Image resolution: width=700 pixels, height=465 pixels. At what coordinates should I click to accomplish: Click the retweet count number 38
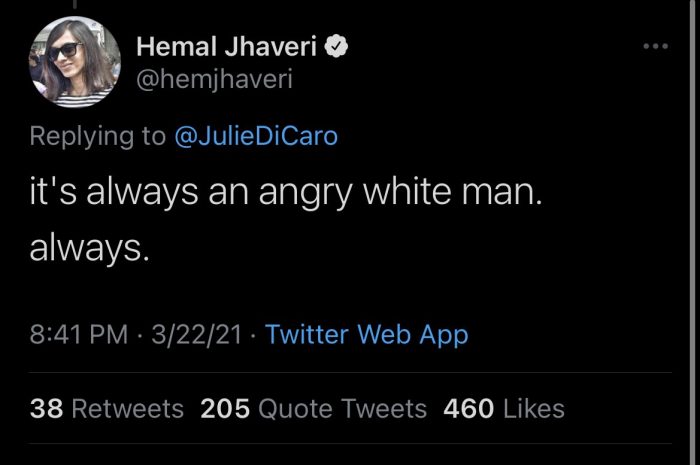click(46, 408)
